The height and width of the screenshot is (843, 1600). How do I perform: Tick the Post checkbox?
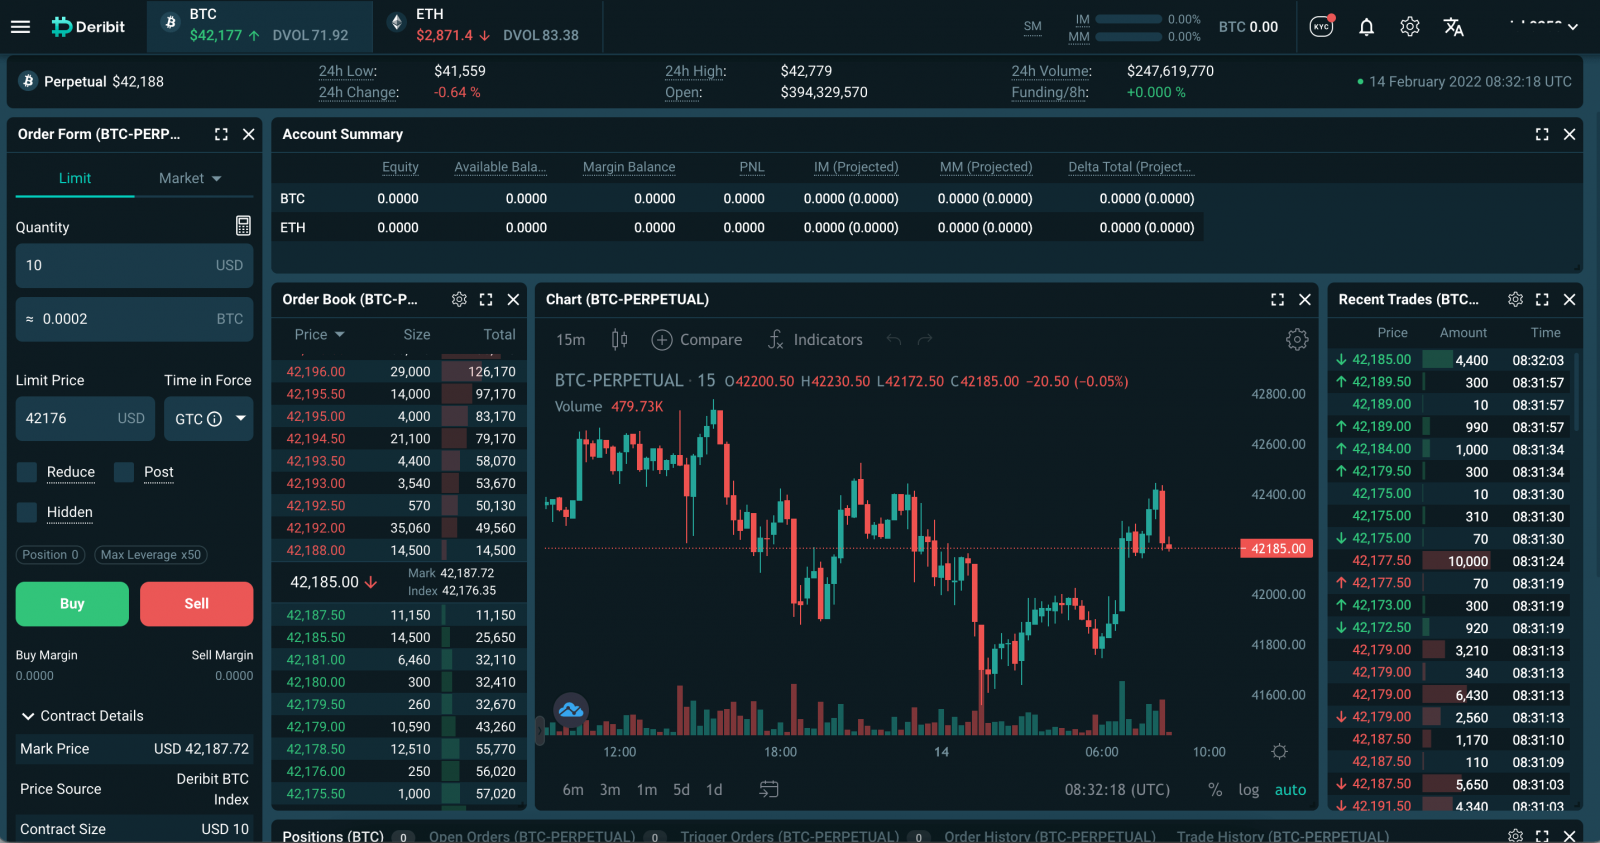tap(124, 472)
